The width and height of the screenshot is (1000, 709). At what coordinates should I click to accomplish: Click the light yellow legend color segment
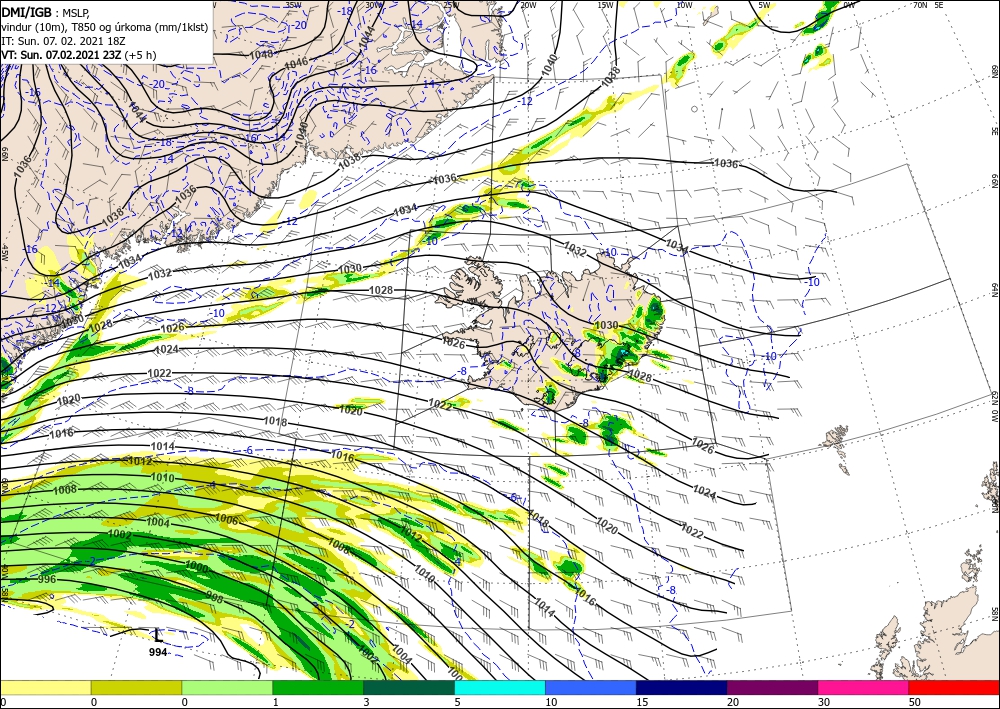click(45, 688)
